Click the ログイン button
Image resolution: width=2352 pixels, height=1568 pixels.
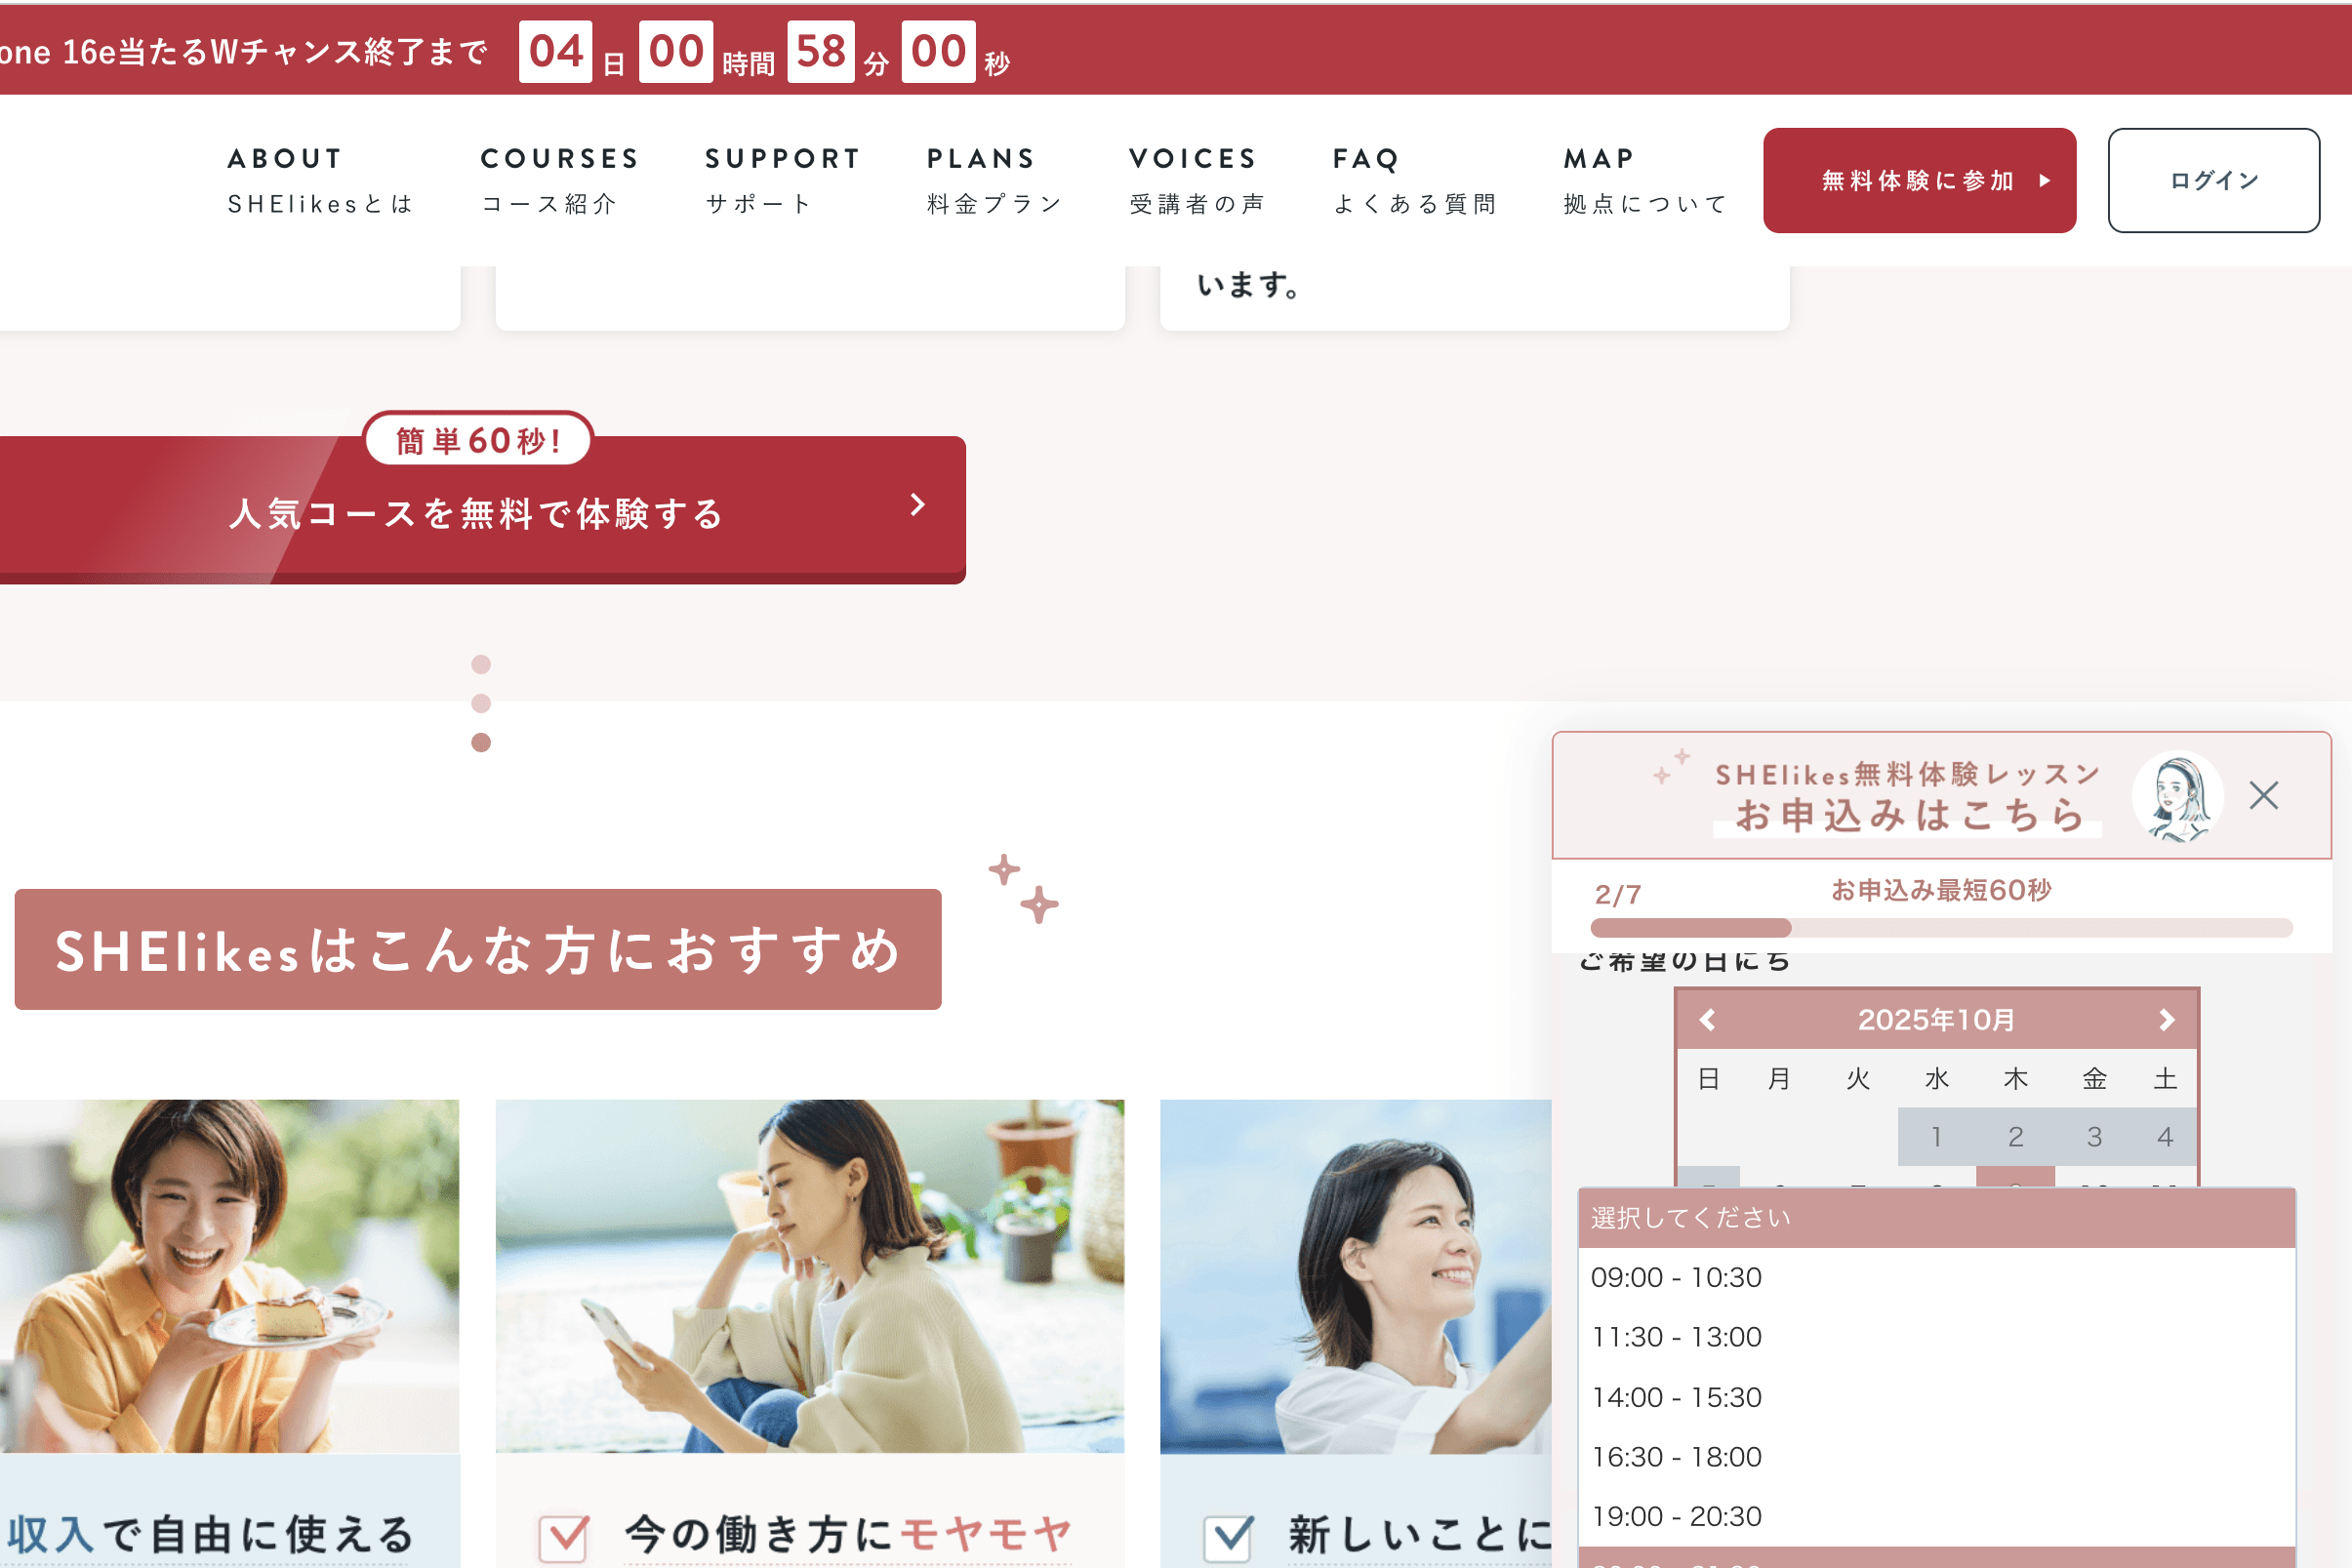(2213, 180)
